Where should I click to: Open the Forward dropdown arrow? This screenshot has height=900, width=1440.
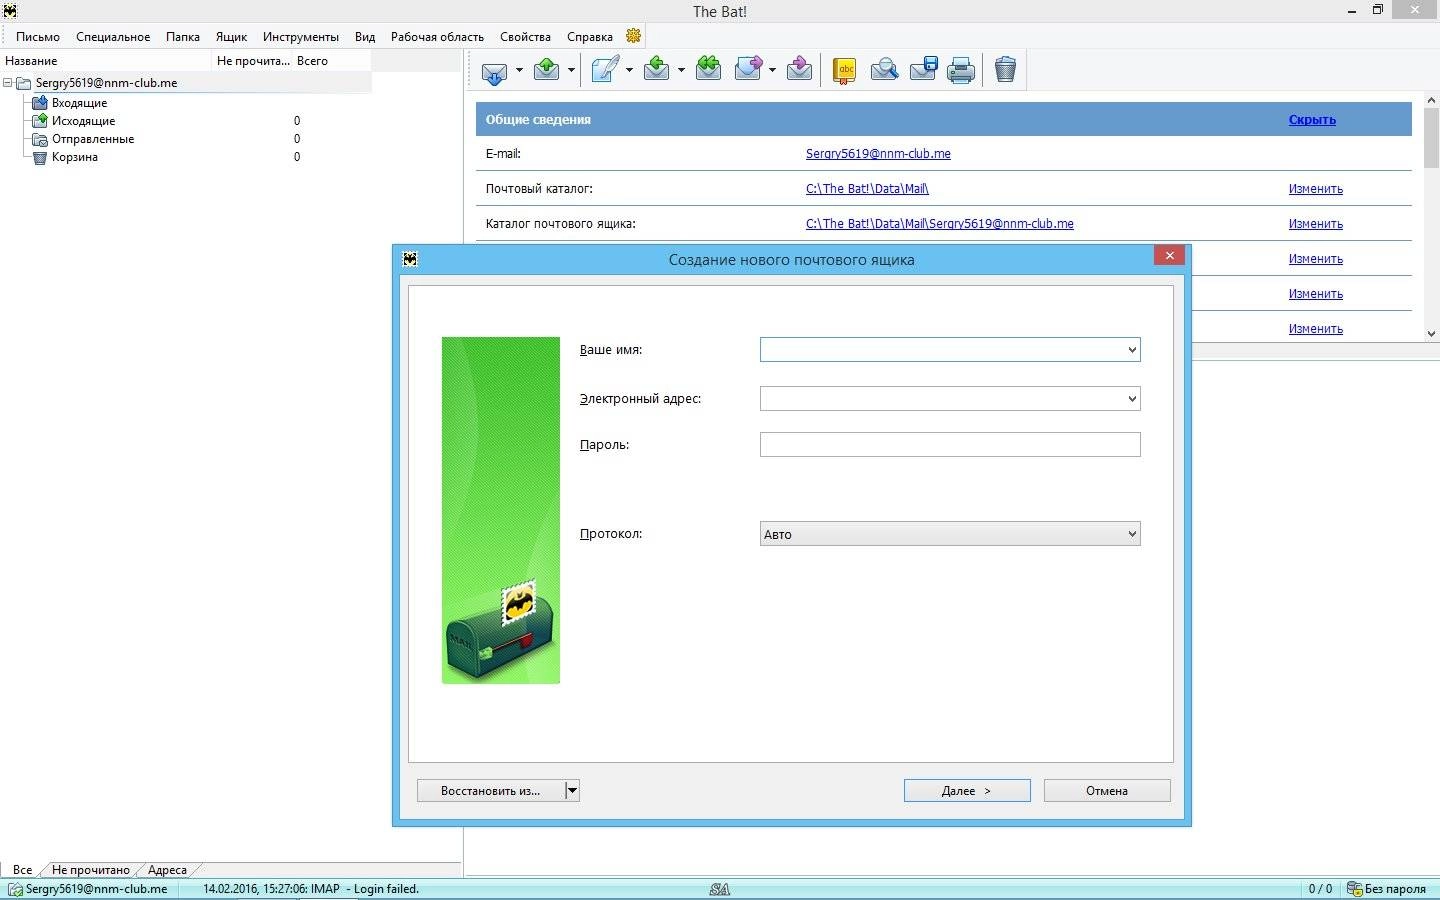click(x=772, y=70)
